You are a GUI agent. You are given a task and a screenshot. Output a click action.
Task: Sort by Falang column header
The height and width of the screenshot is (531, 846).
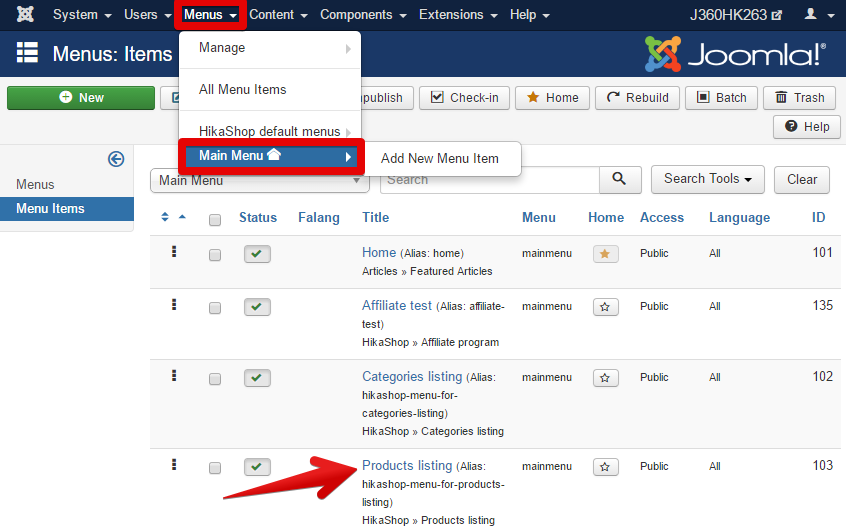coord(319,217)
